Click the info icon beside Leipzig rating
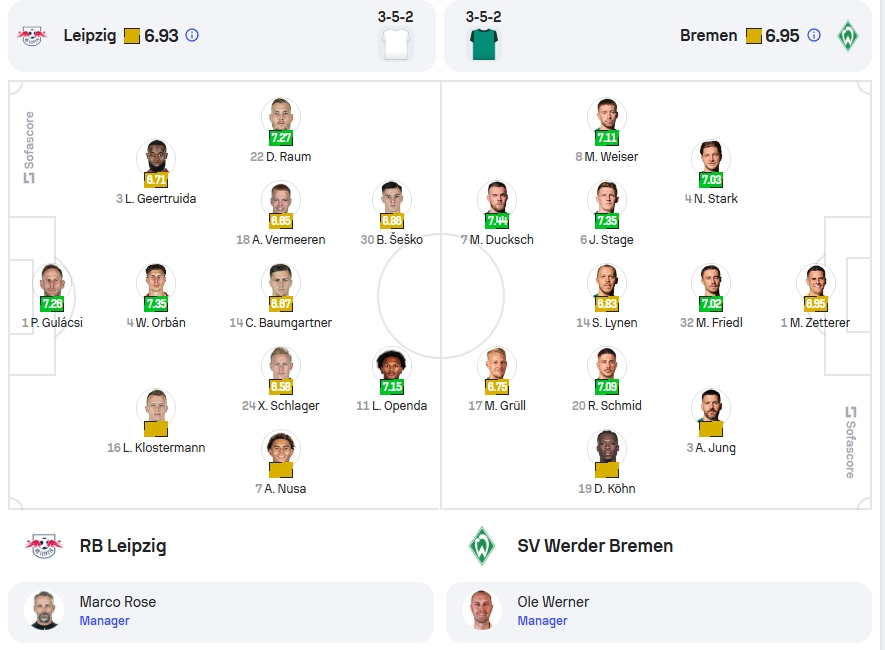 pos(192,36)
